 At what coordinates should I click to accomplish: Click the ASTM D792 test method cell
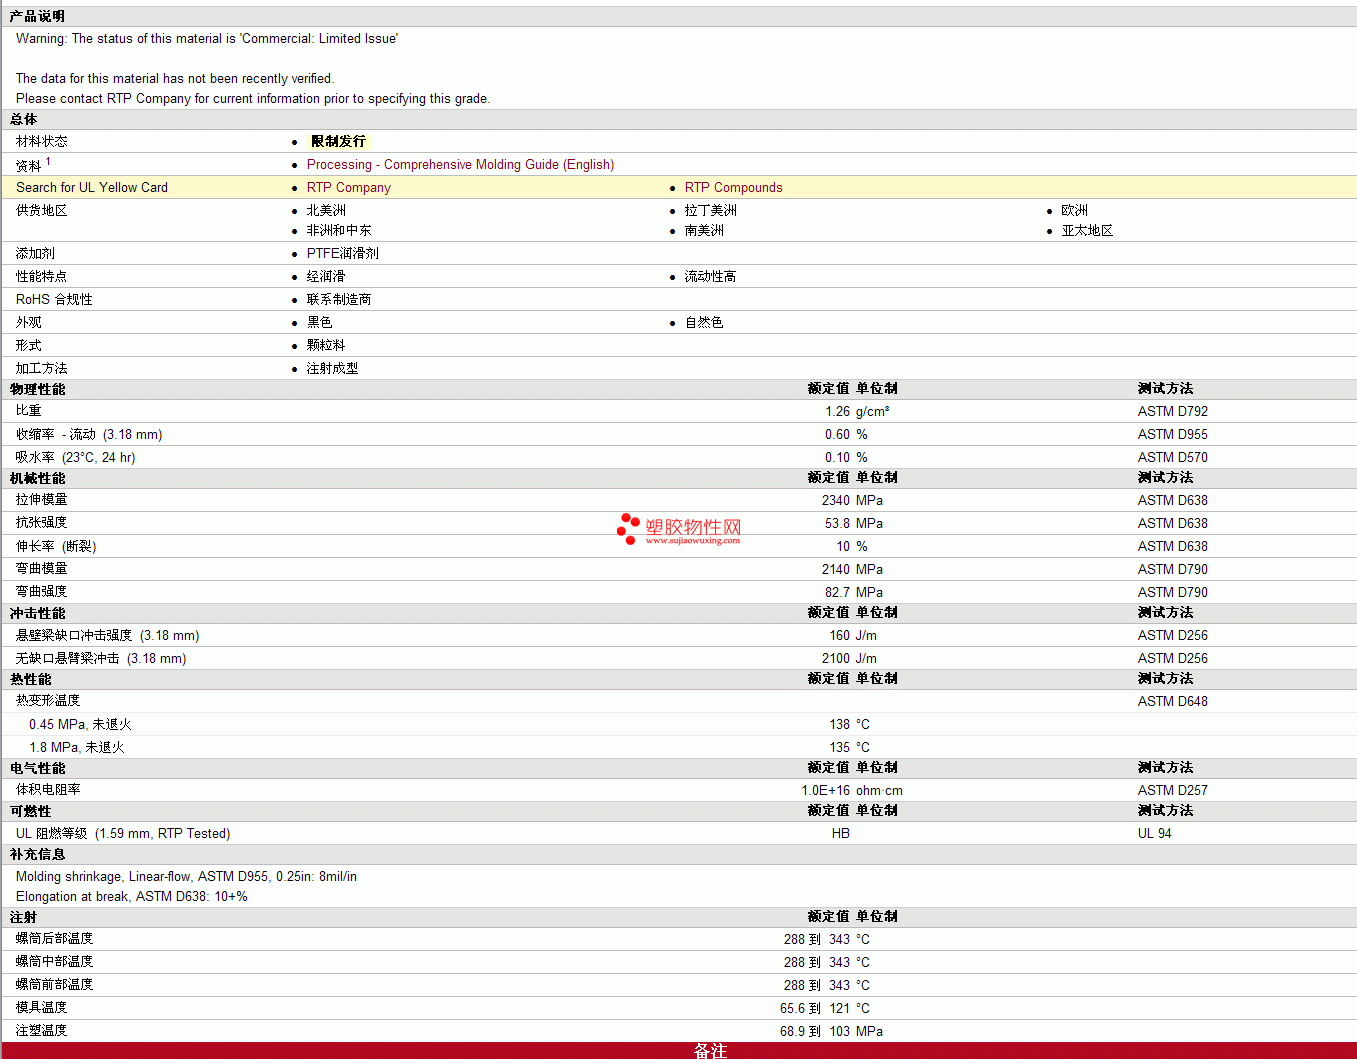pyautogui.click(x=1172, y=412)
